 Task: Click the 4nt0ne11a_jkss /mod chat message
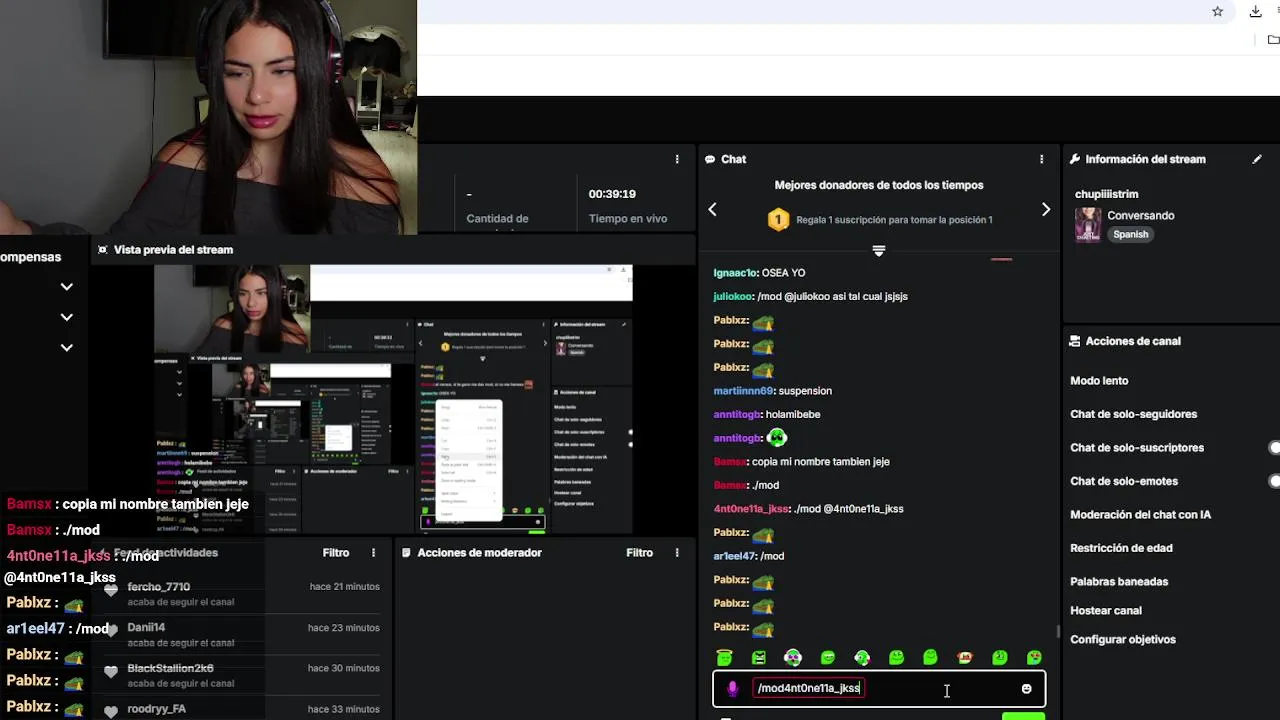[808, 509]
